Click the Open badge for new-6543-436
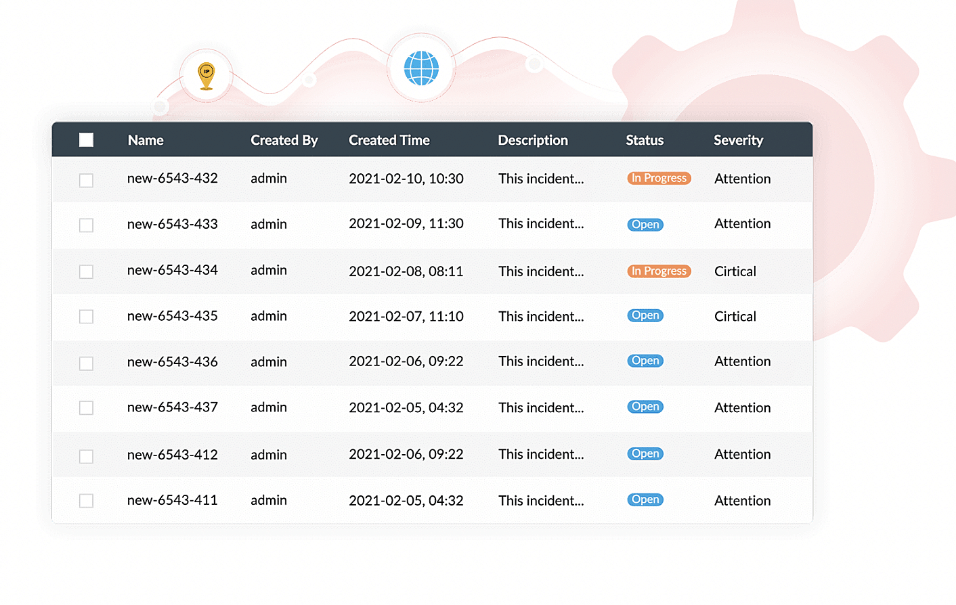Screen dimensions: 956x605 645,360
